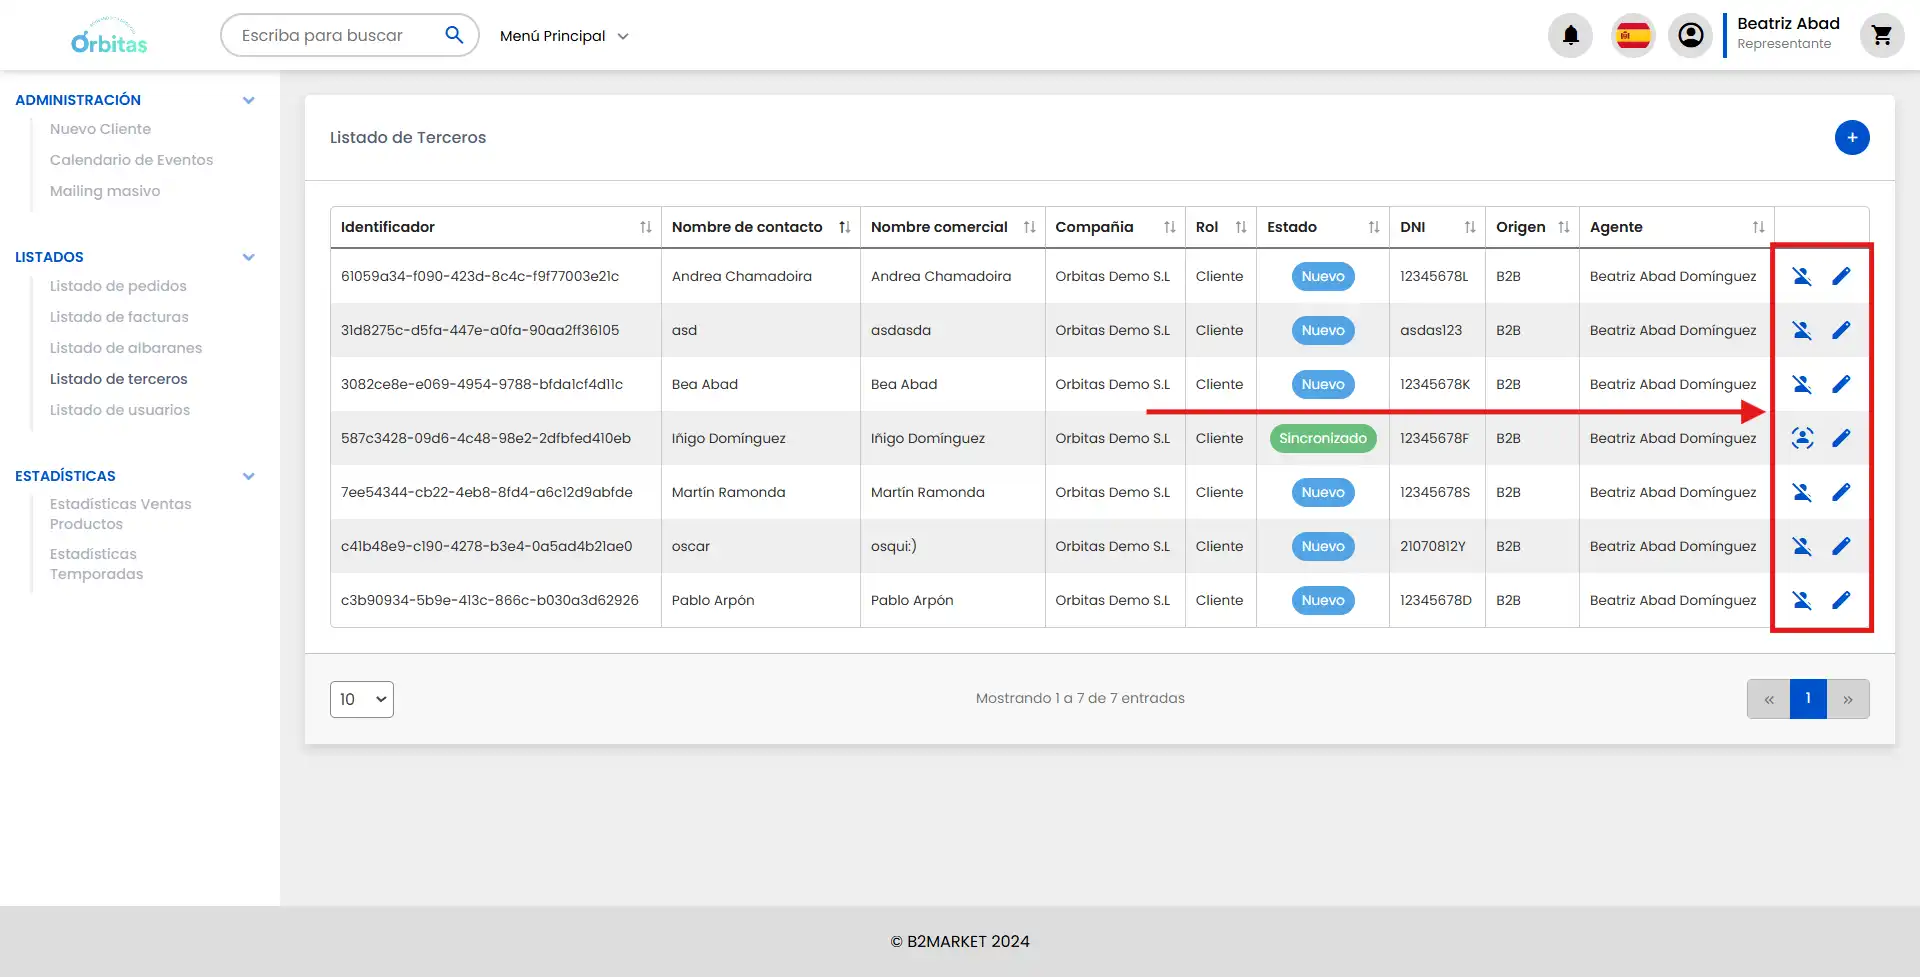Toggle sorting on the Identificador column

click(645, 227)
